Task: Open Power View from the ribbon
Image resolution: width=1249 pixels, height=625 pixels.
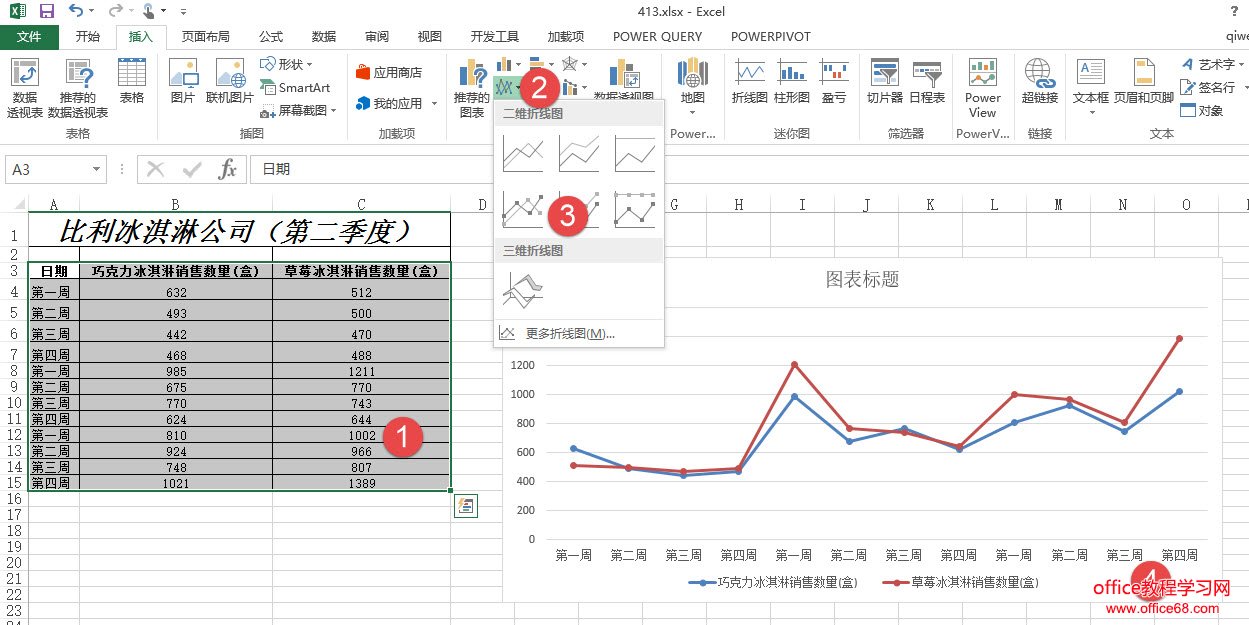Action: [x=982, y=82]
